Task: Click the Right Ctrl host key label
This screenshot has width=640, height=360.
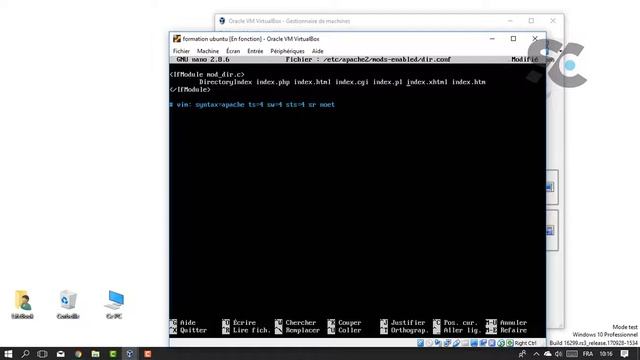Action: 526,343
